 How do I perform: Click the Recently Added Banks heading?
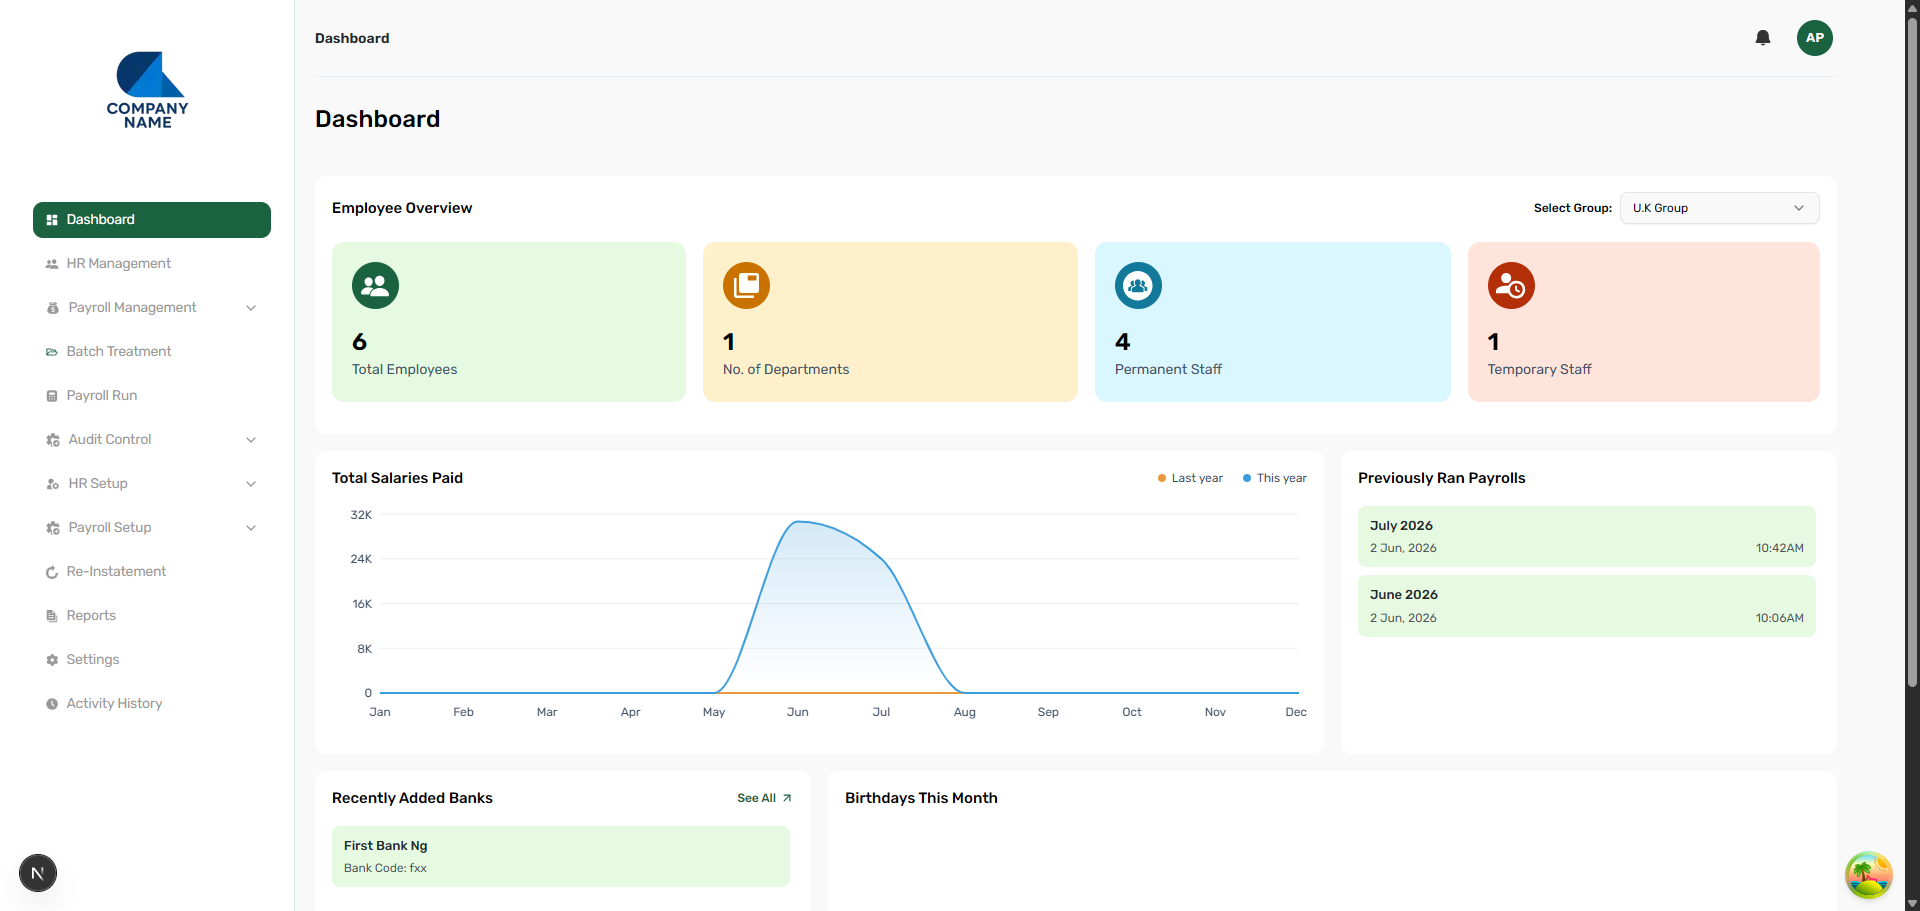tap(412, 798)
